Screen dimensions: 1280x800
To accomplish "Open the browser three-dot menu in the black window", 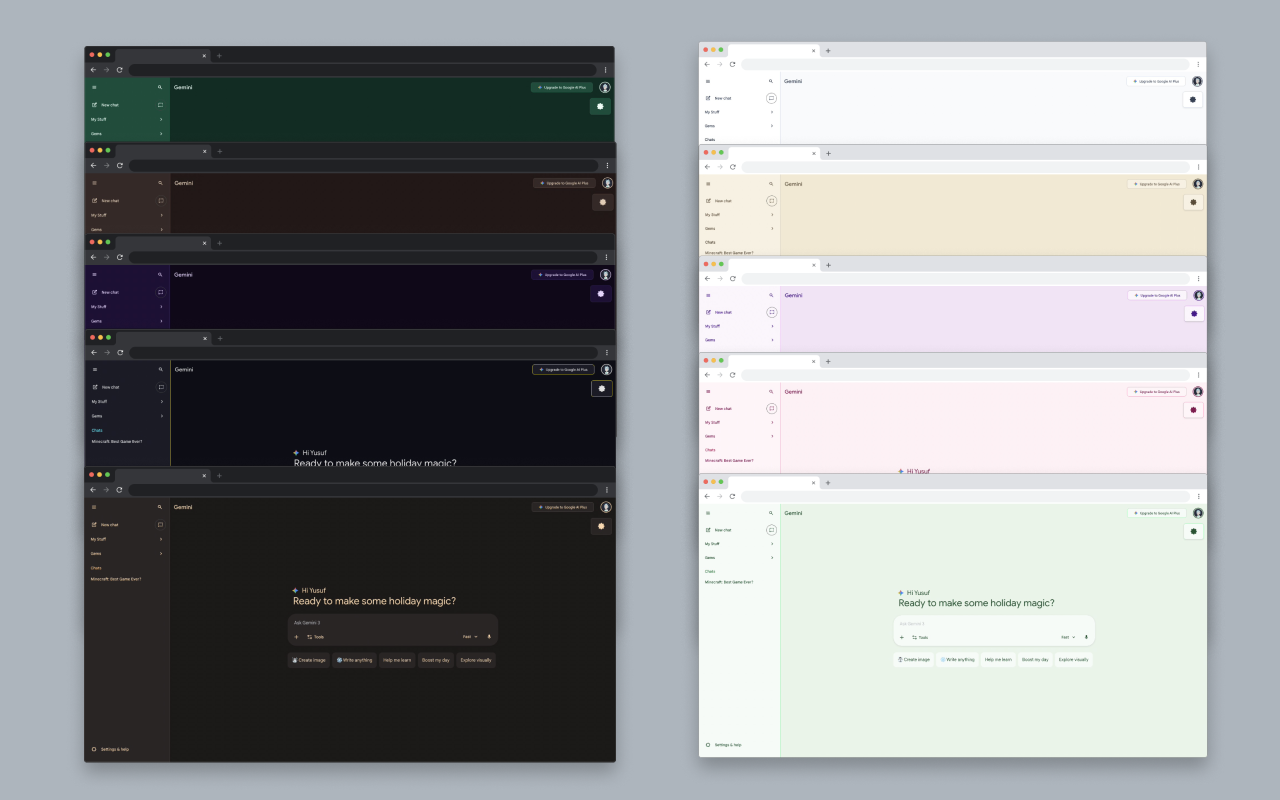I will tap(606, 490).
